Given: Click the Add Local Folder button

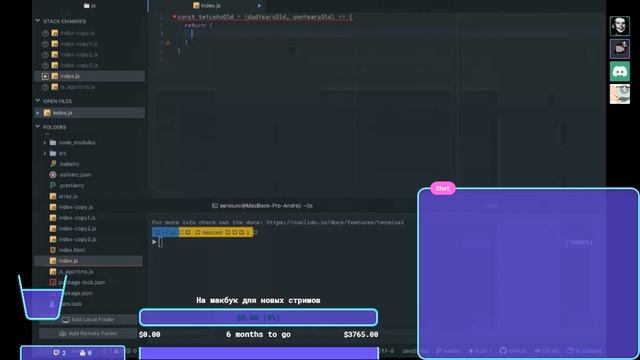Looking at the screenshot, I should [89, 320].
